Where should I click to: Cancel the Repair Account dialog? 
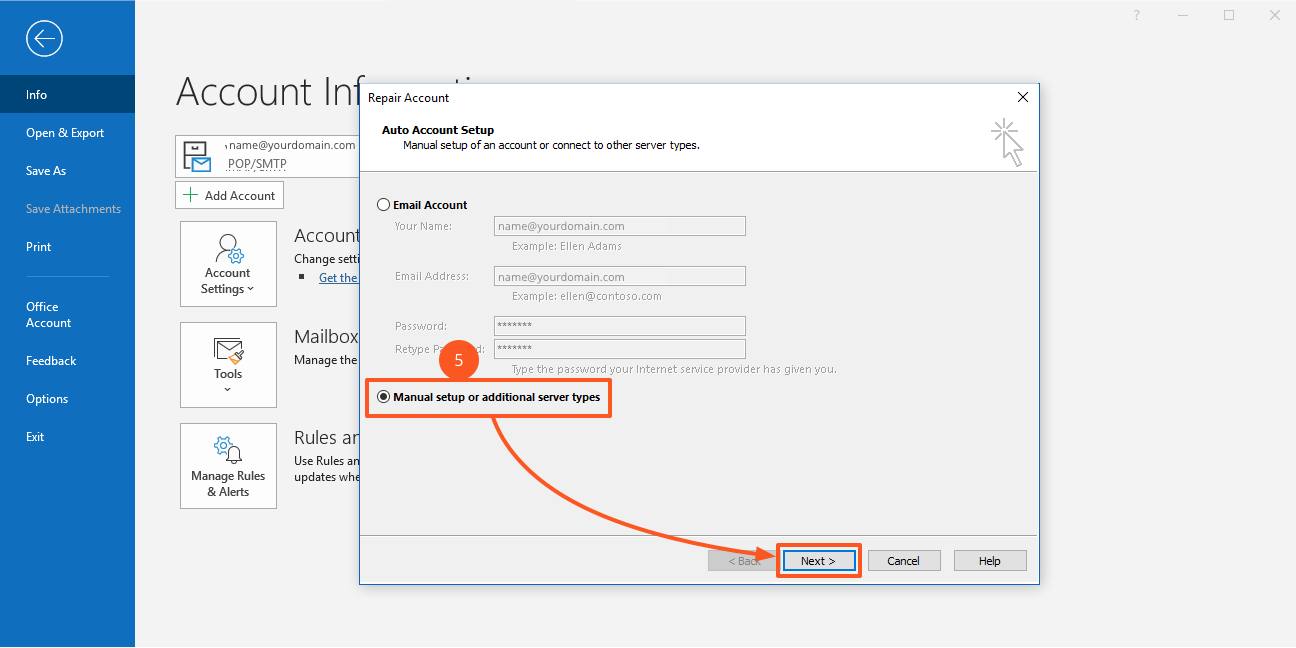pos(903,561)
